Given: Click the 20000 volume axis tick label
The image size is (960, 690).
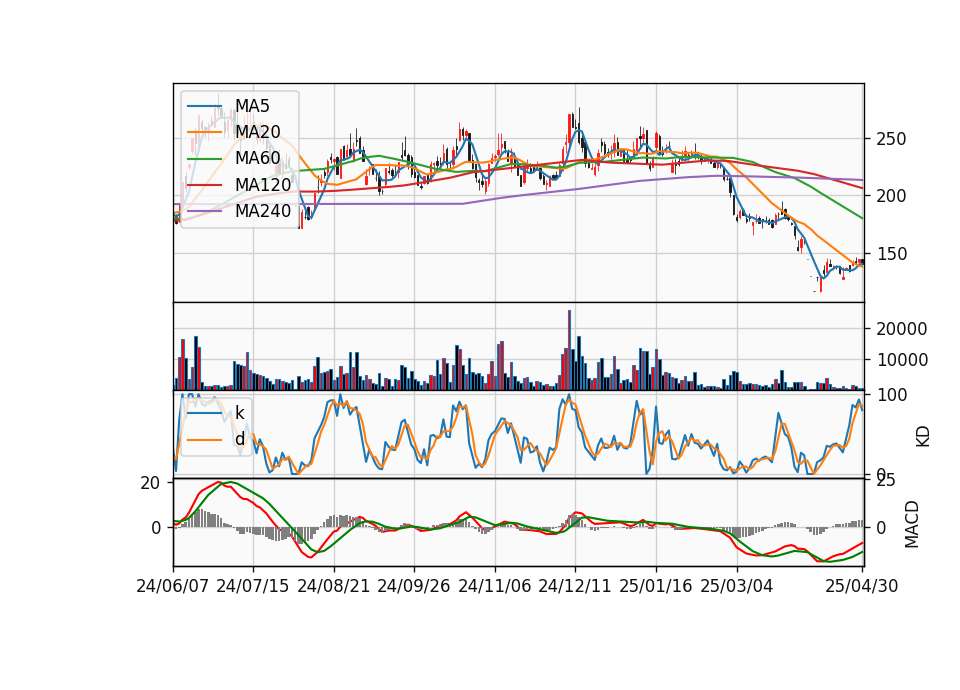Looking at the screenshot, I should tap(901, 329).
